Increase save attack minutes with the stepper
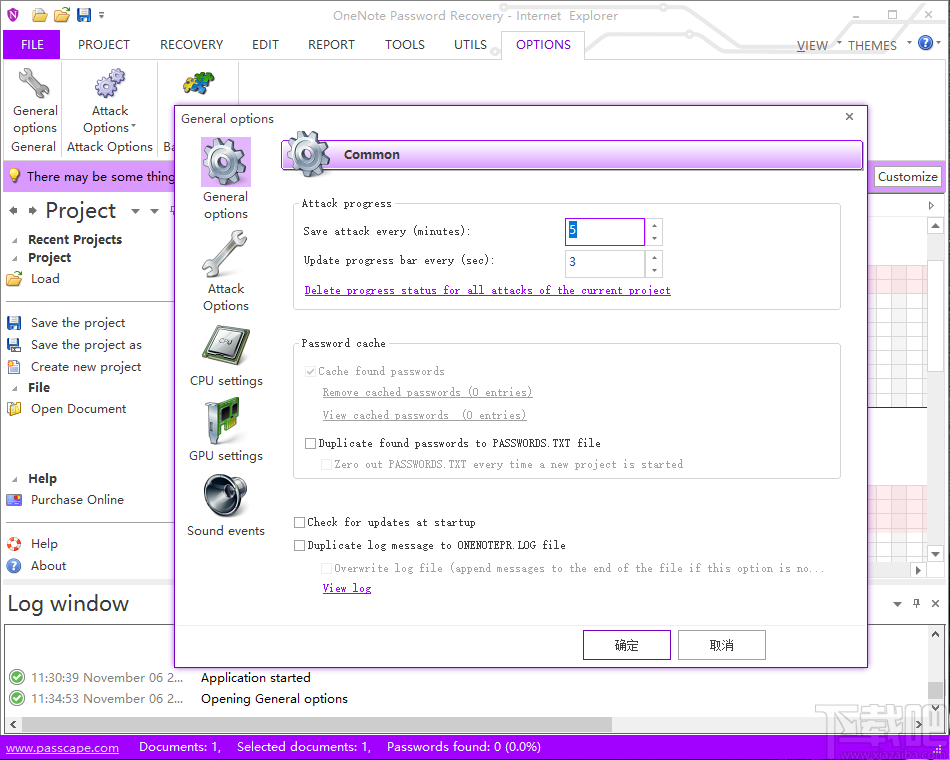The width and height of the screenshot is (950, 760). coord(654,227)
